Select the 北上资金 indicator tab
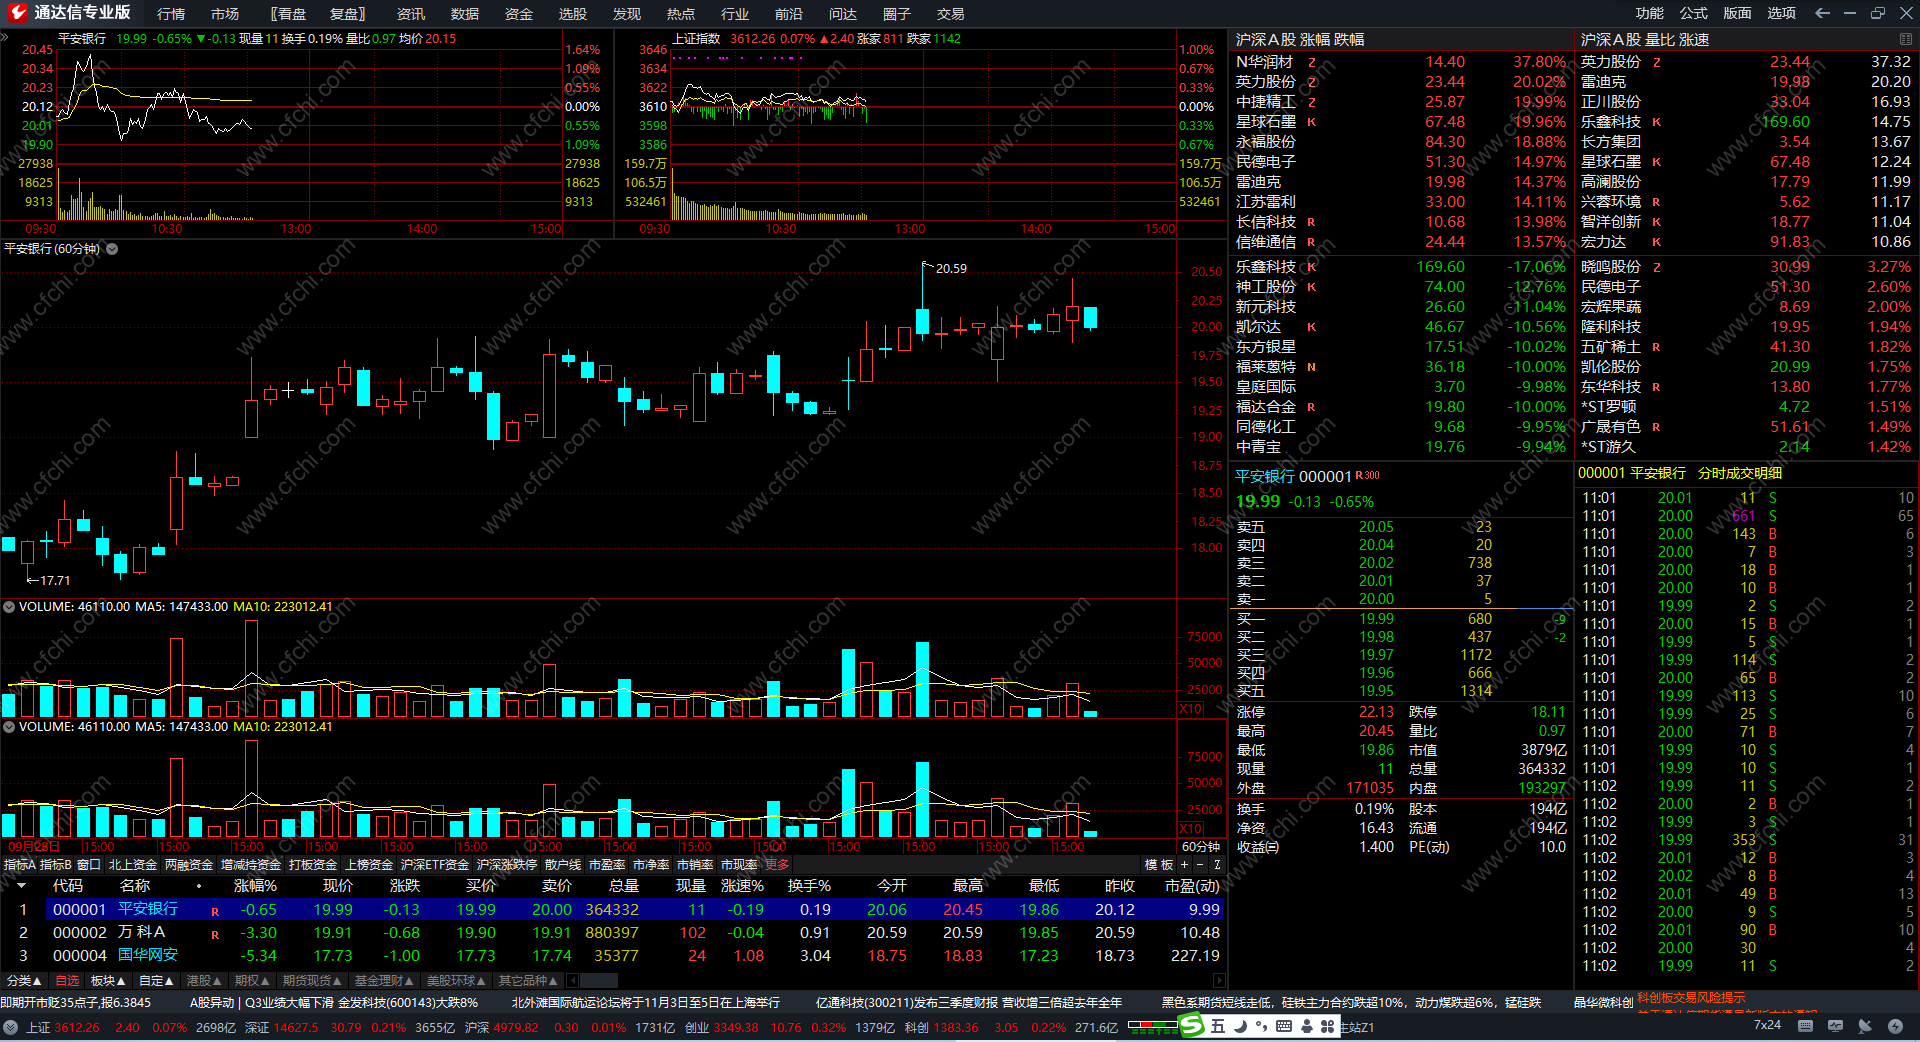Image resolution: width=1920 pixels, height=1042 pixels. click(133, 865)
